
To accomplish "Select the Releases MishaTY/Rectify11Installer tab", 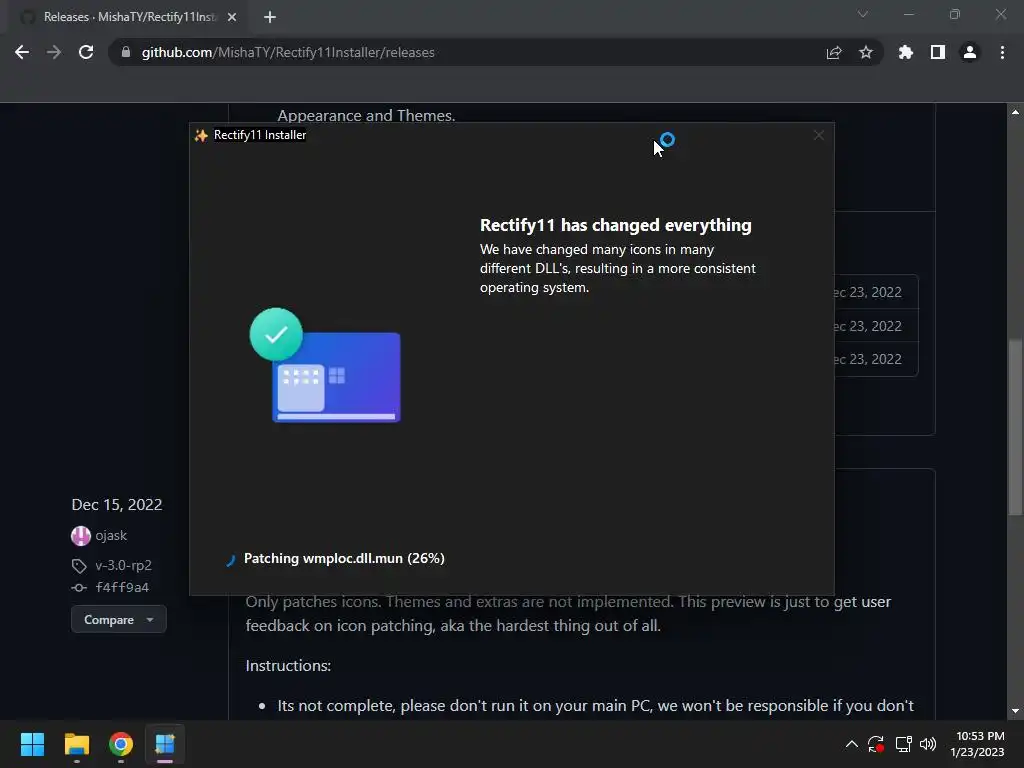I will pos(128,17).
